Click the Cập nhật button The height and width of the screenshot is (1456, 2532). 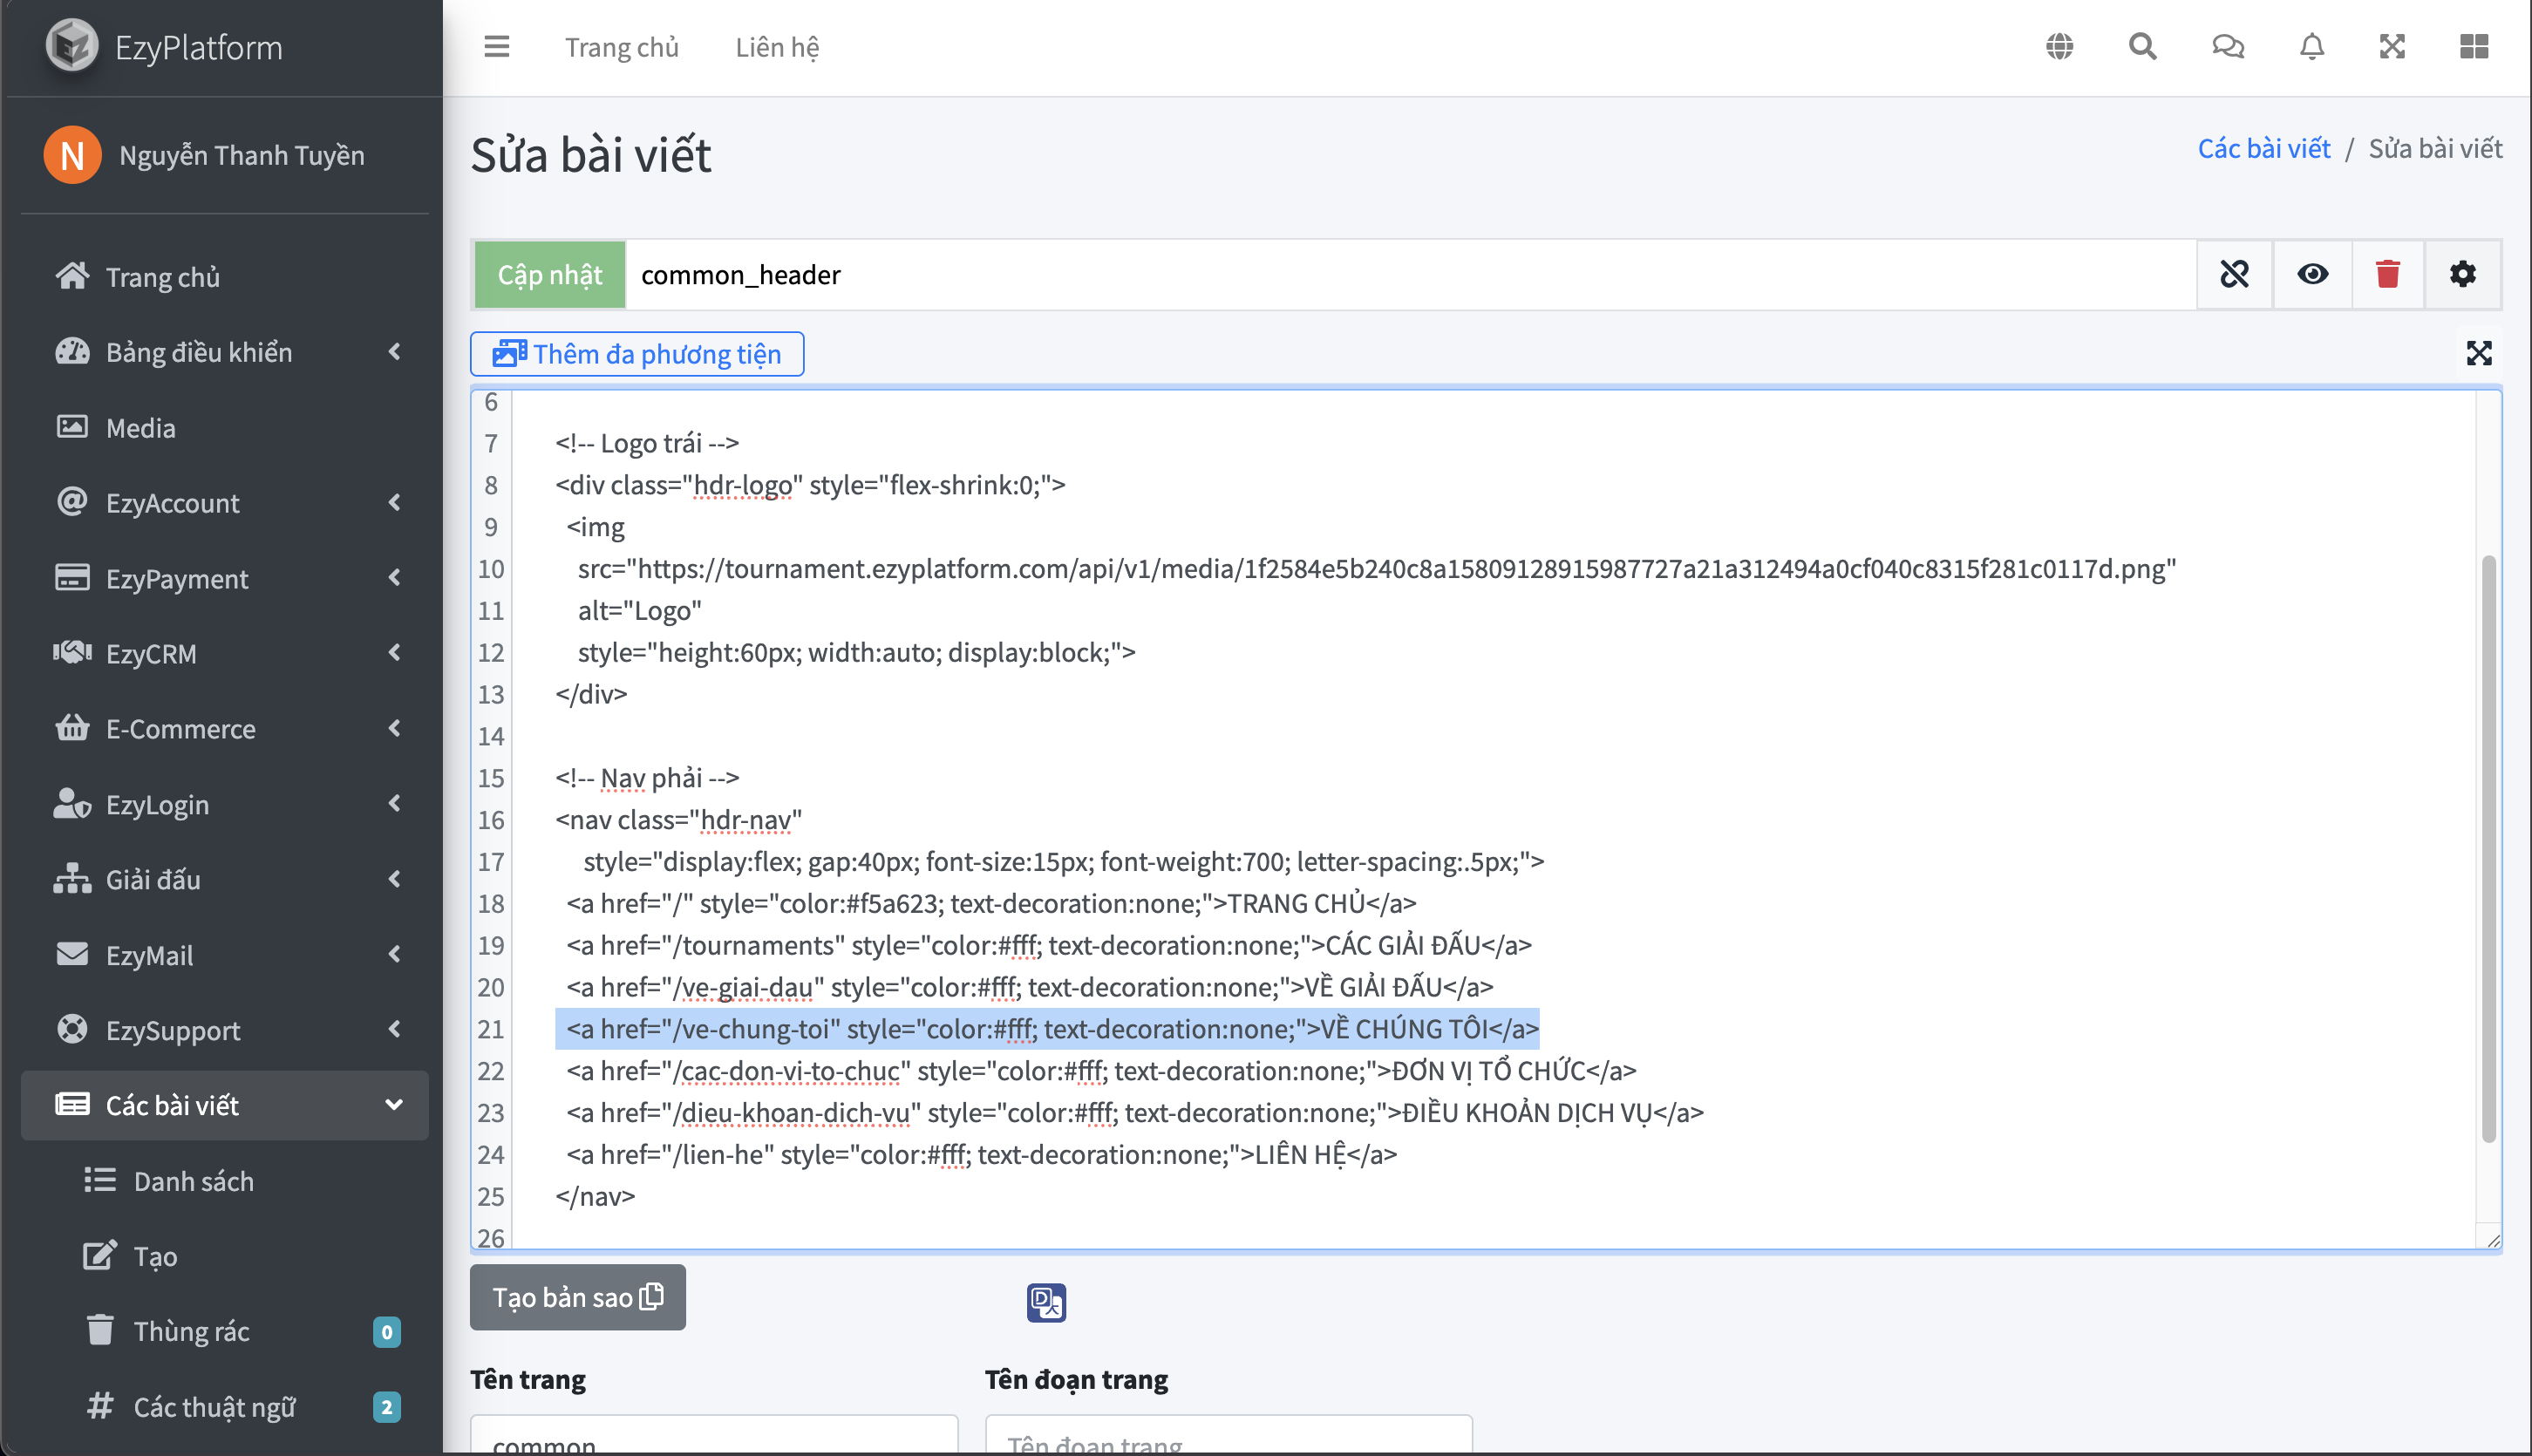tap(549, 274)
